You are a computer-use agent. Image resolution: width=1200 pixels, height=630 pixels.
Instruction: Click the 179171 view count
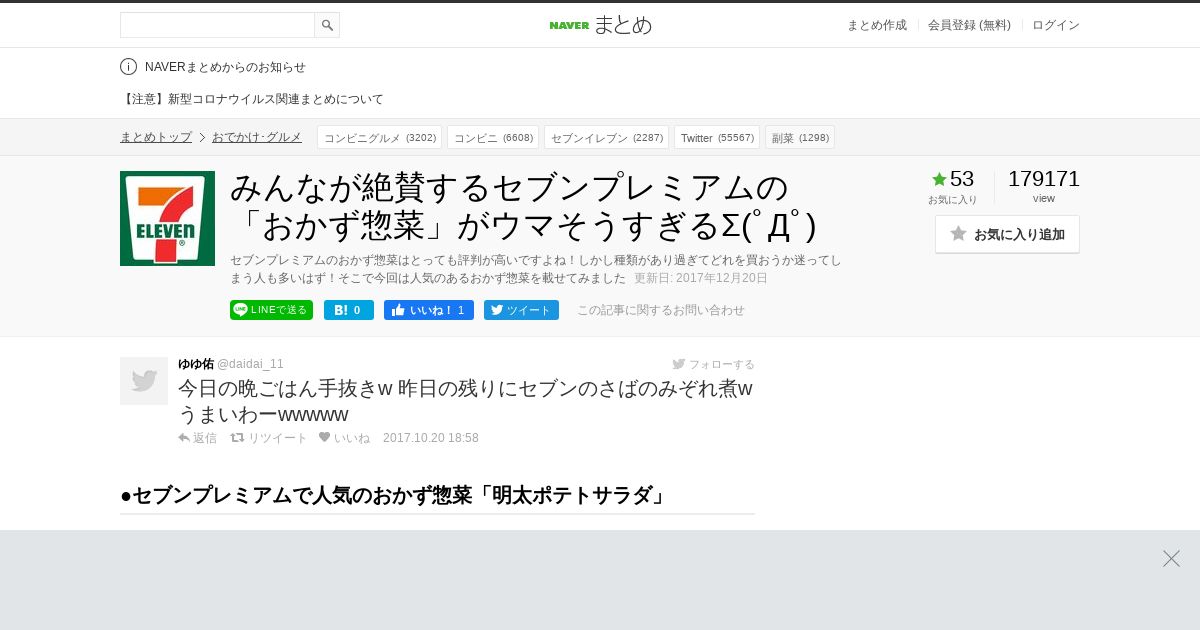pyautogui.click(x=1044, y=179)
